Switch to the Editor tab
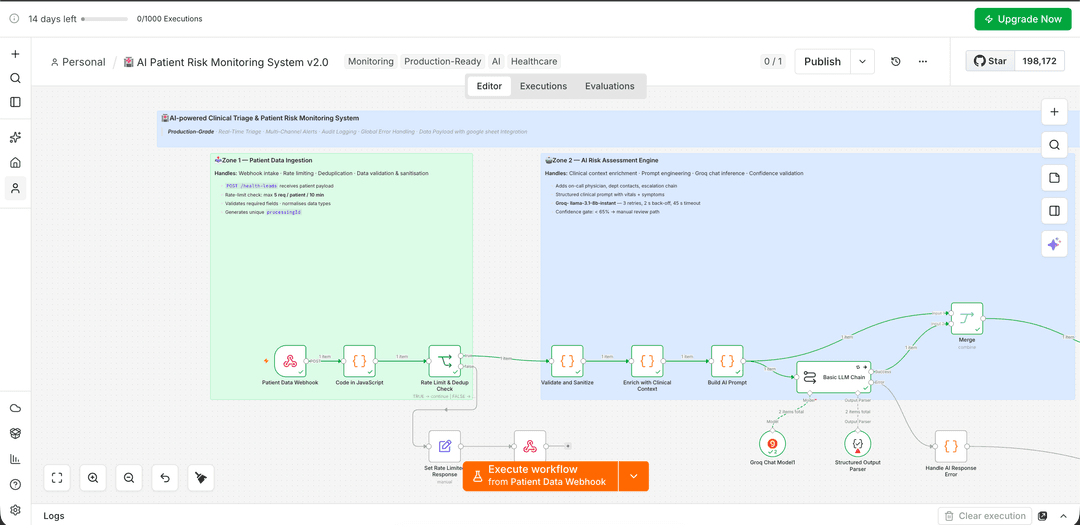This screenshot has width=1080, height=525. click(489, 86)
